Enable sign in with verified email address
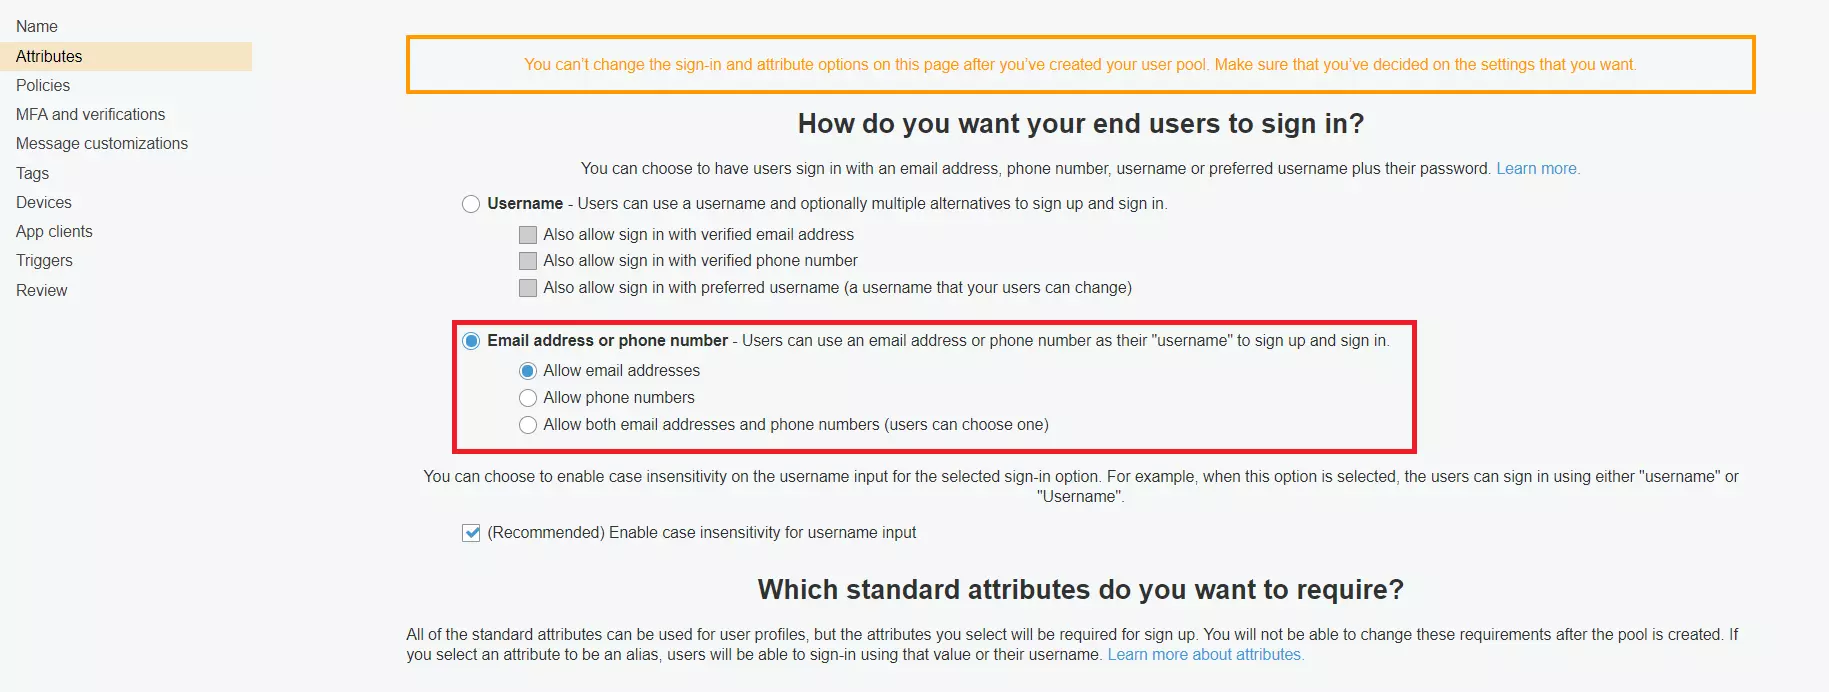Screen dimensions: 1829x692 527,234
